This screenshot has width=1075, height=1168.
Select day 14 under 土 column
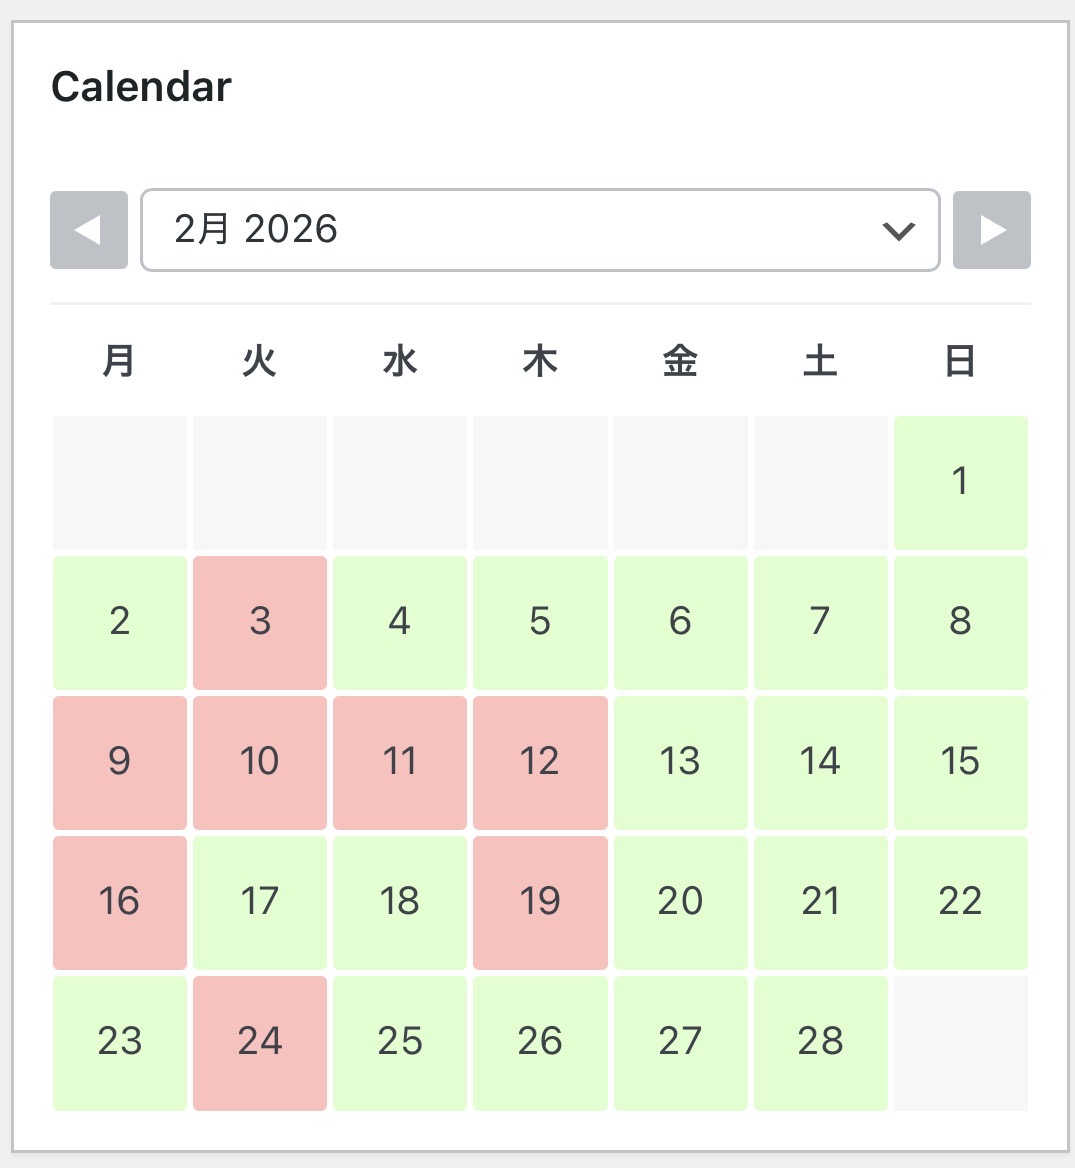coord(820,762)
